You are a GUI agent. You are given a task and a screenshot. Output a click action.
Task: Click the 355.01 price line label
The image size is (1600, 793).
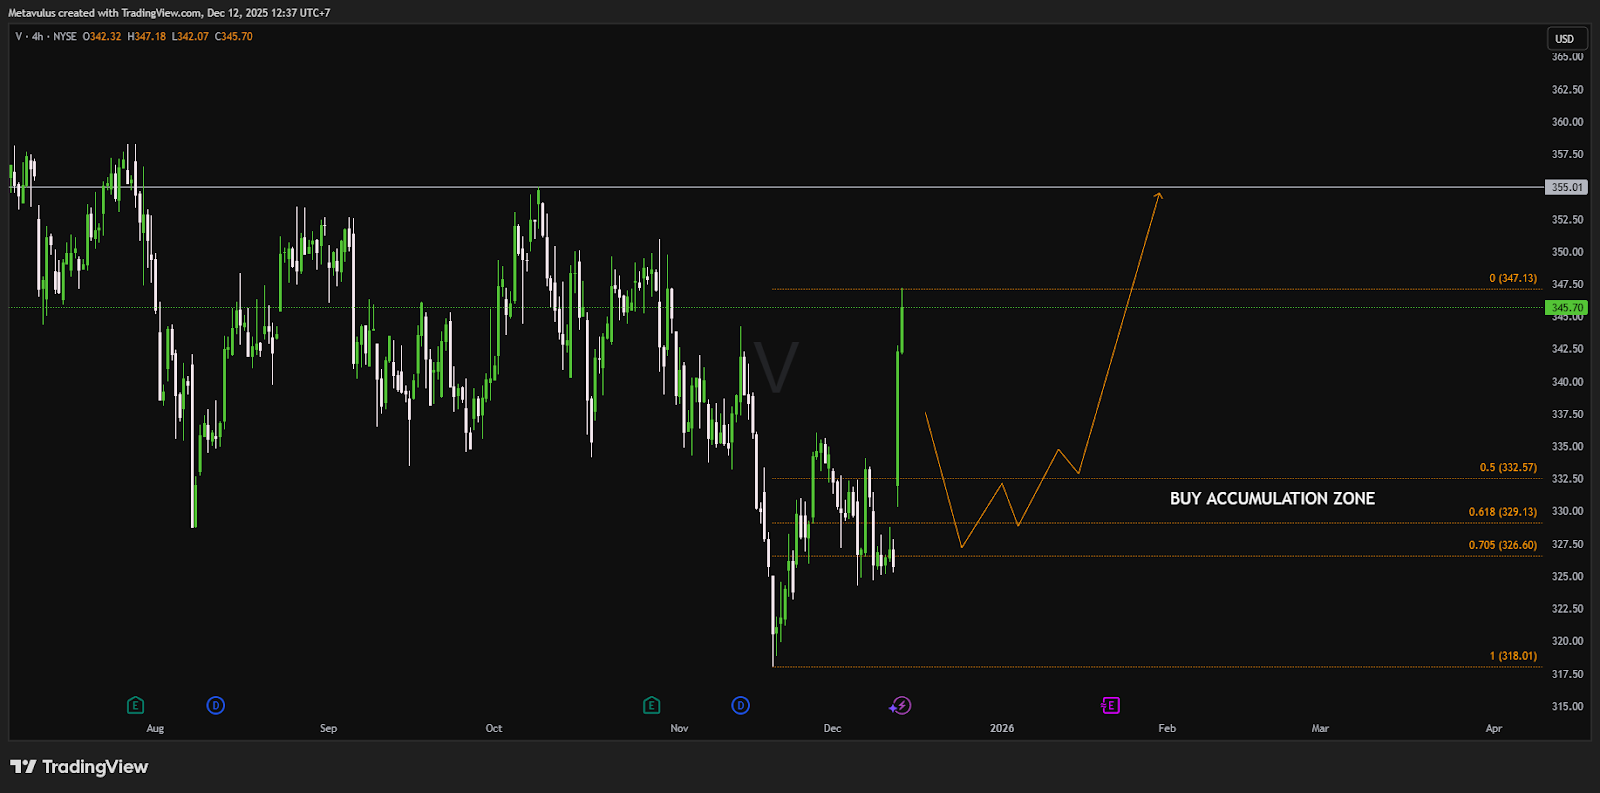click(x=1566, y=187)
